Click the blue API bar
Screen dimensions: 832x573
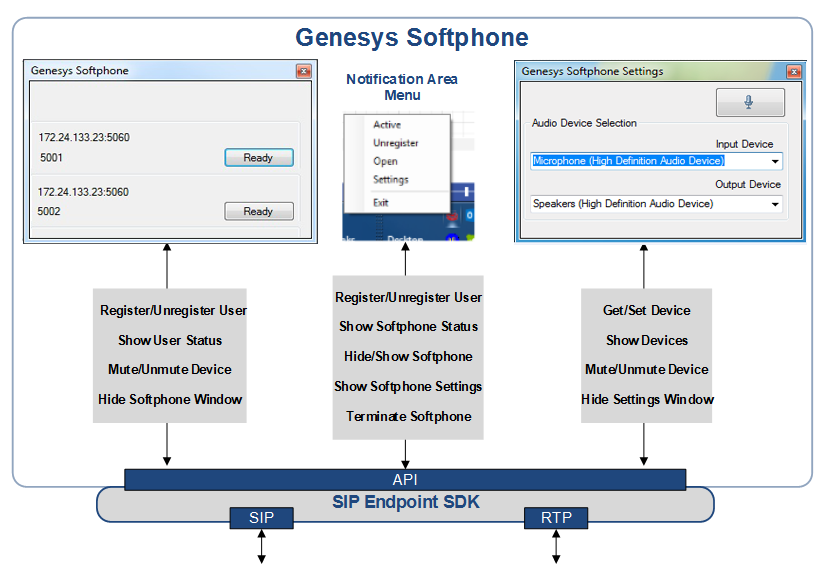405,480
